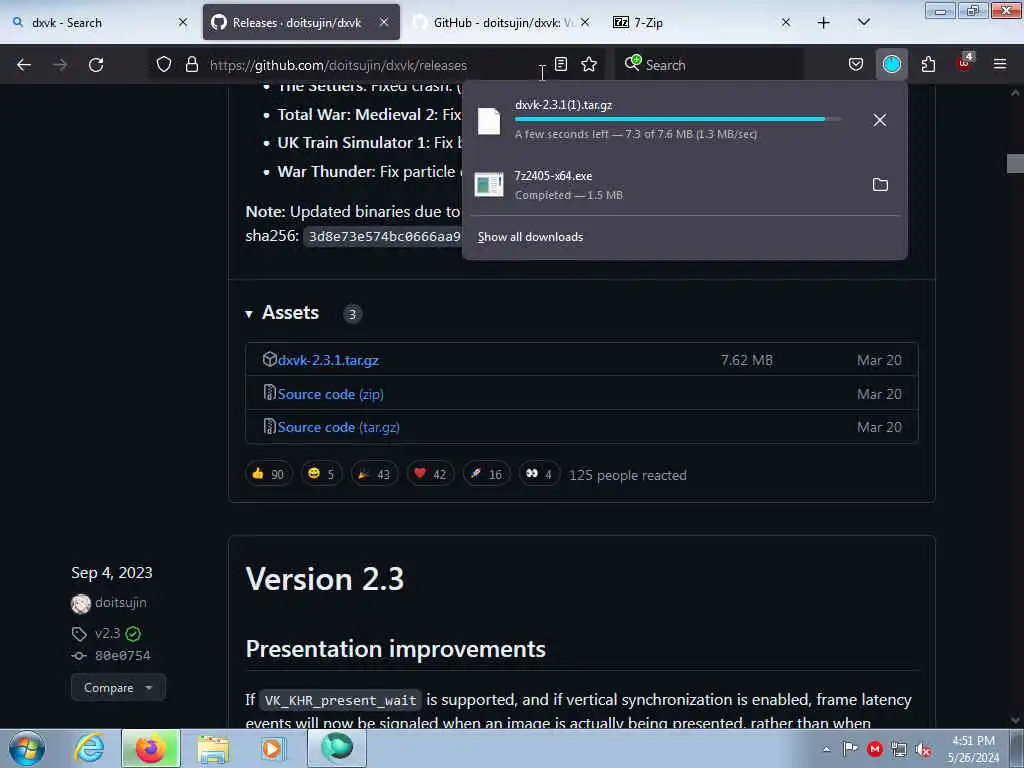Click the party reaction with 43

coord(374,474)
